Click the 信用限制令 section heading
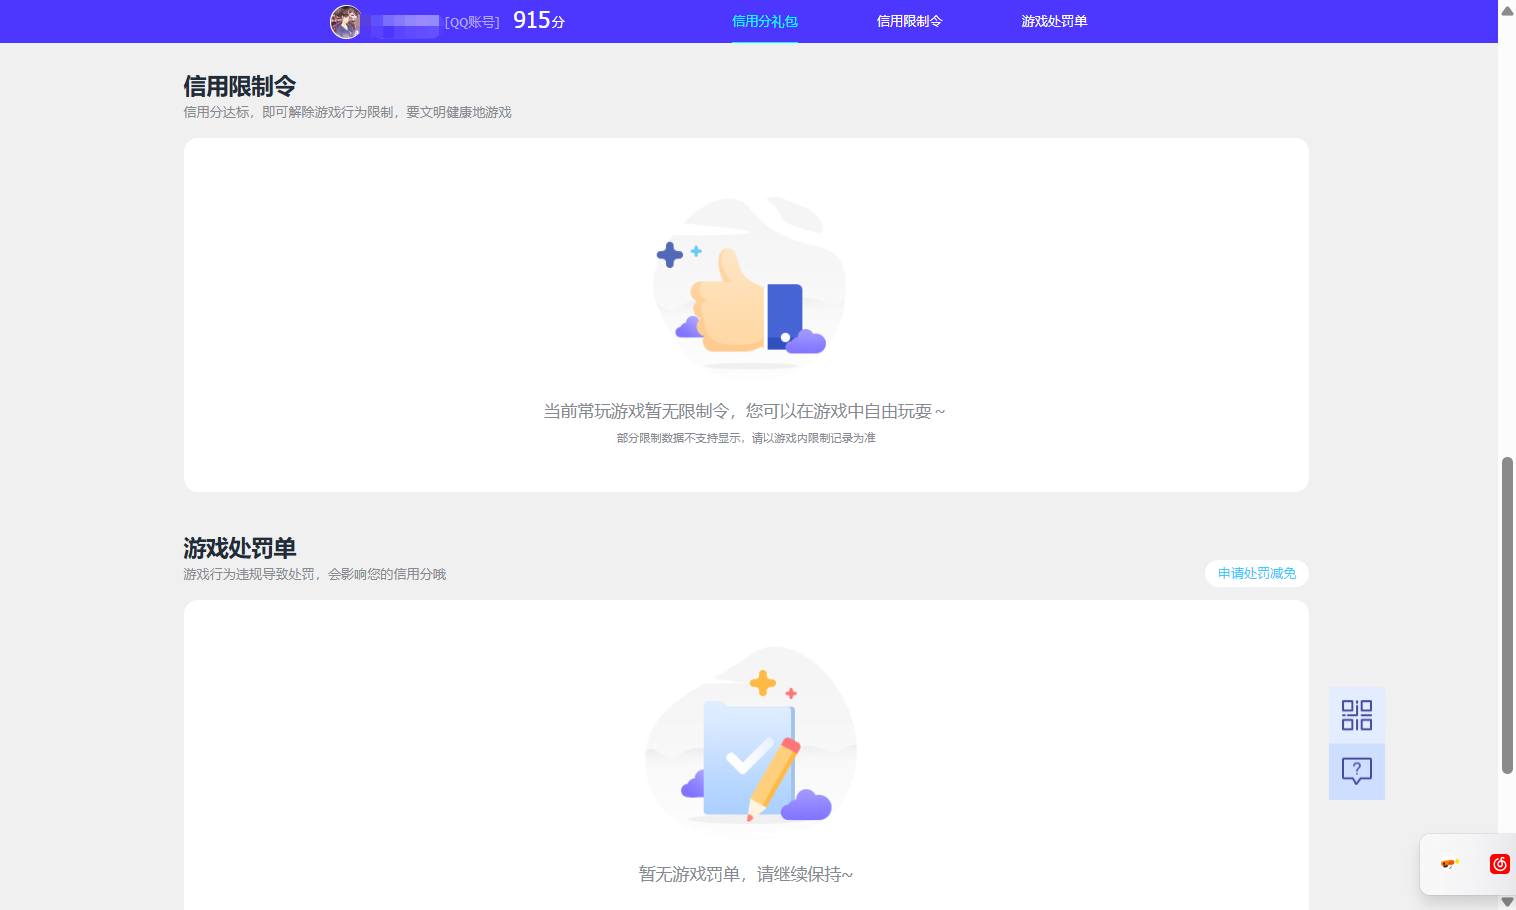This screenshot has height=910, width=1516. coord(240,86)
